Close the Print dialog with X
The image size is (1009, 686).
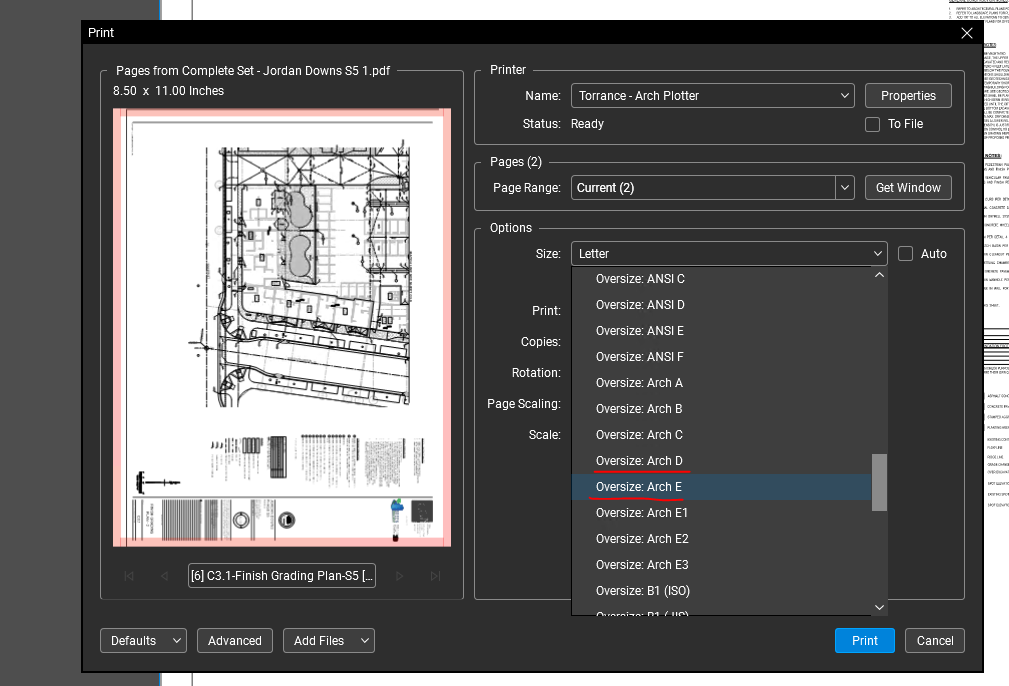coord(966,33)
